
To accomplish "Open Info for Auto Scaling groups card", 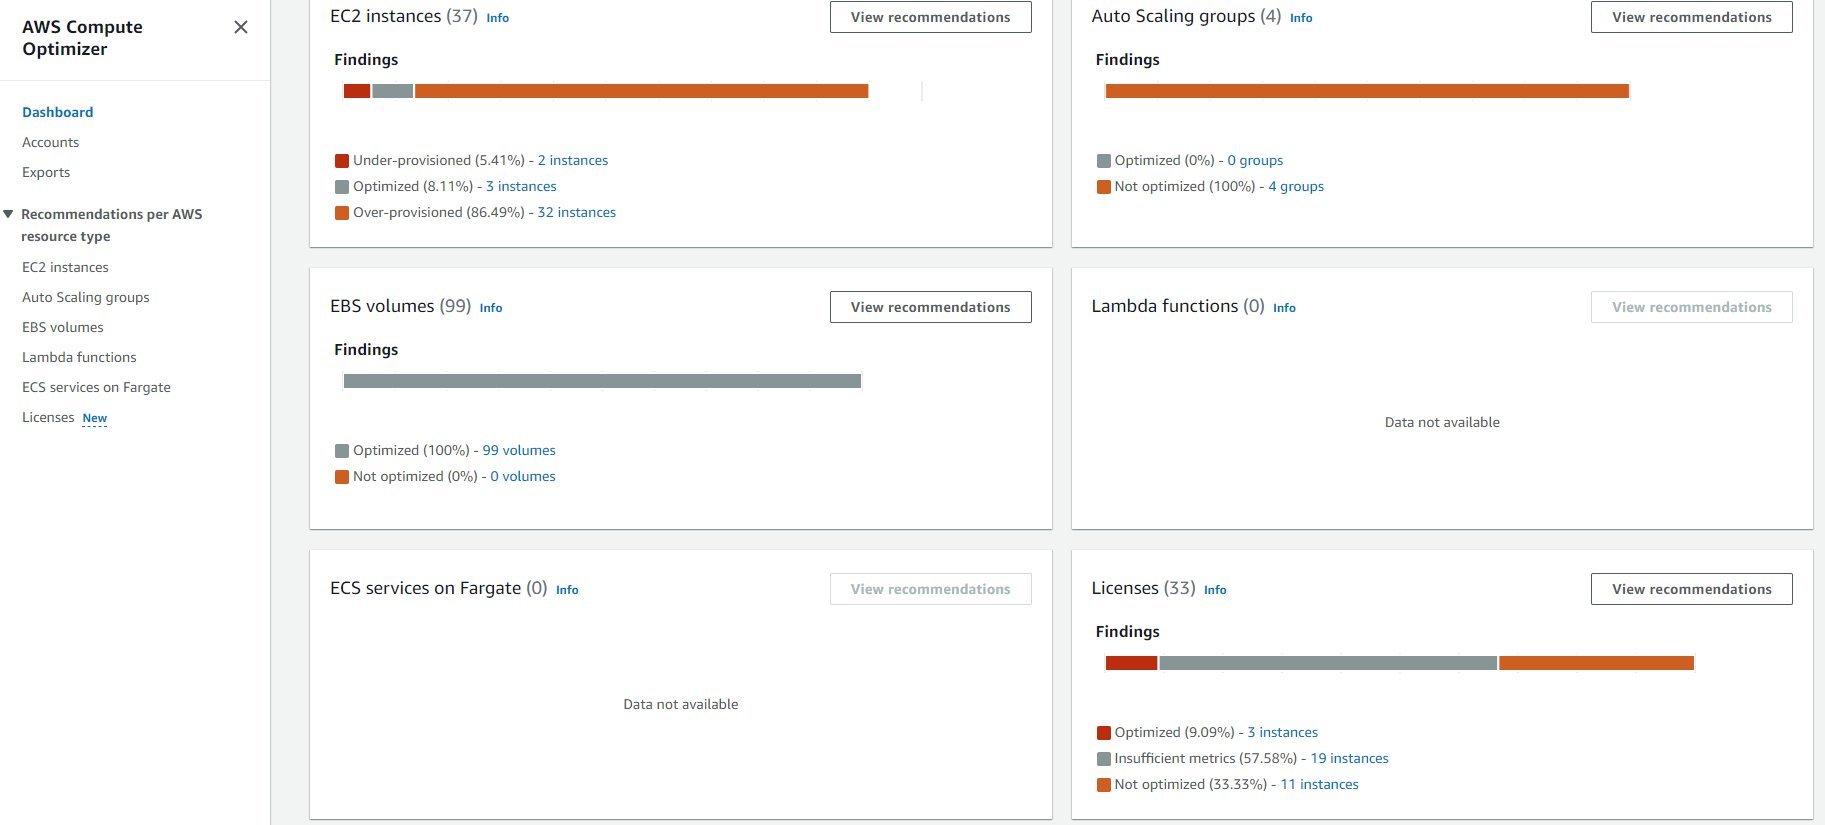I will pyautogui.click(x=1301, y=18).
